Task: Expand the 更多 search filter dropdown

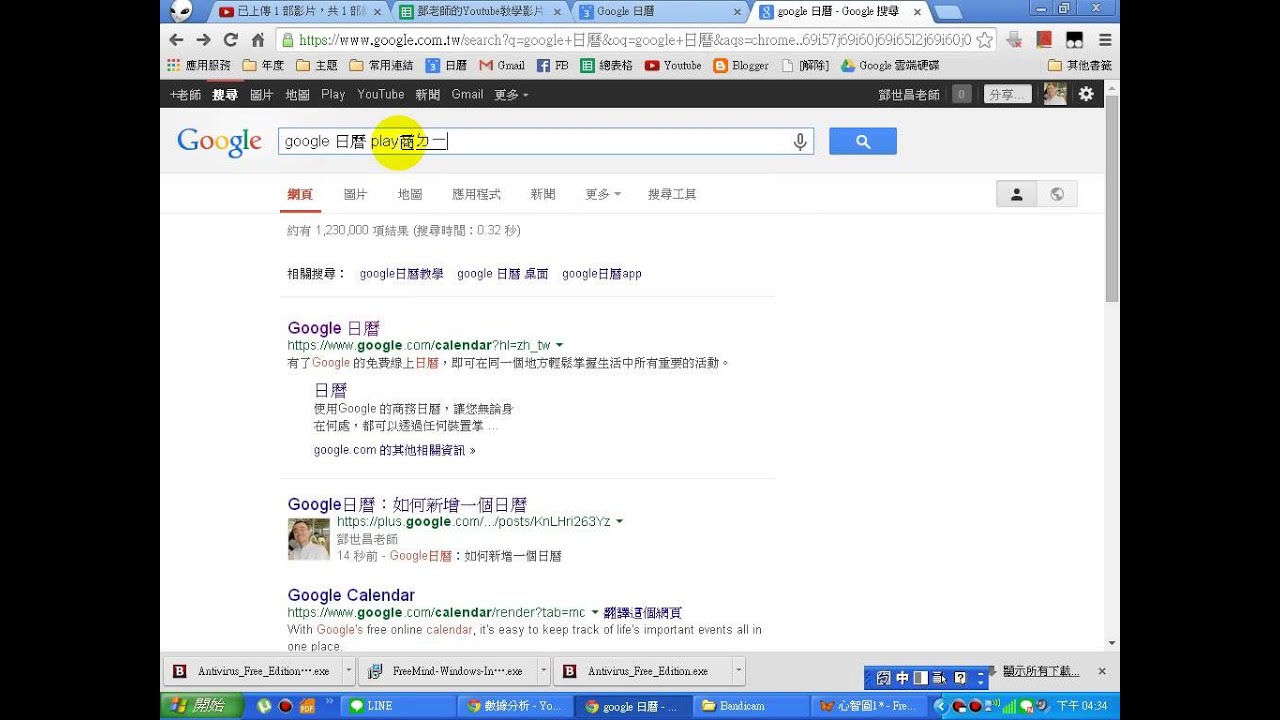Action: click(603, 194)
